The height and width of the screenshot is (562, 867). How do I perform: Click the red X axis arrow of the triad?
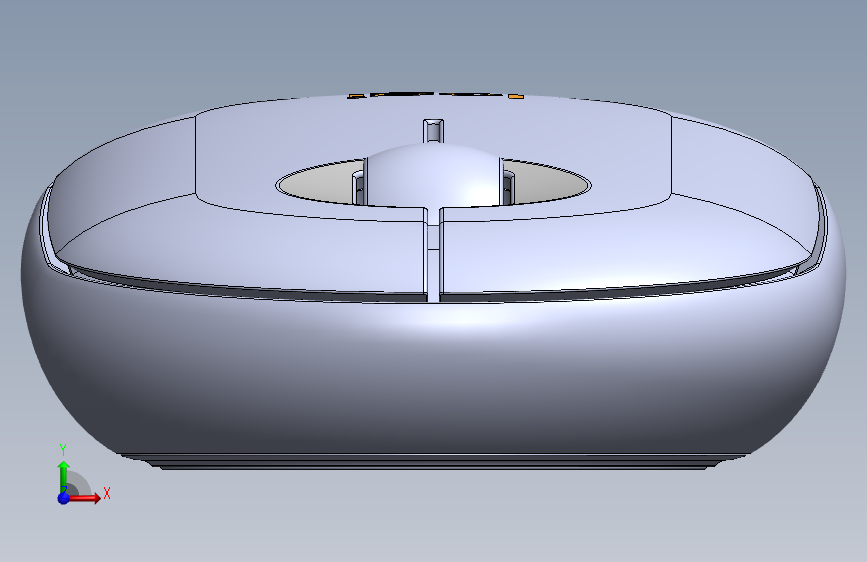point(84,498)
